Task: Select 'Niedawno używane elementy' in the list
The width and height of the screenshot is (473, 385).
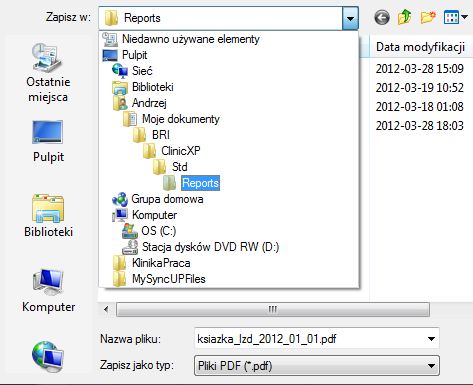Action: pos(191,39)
